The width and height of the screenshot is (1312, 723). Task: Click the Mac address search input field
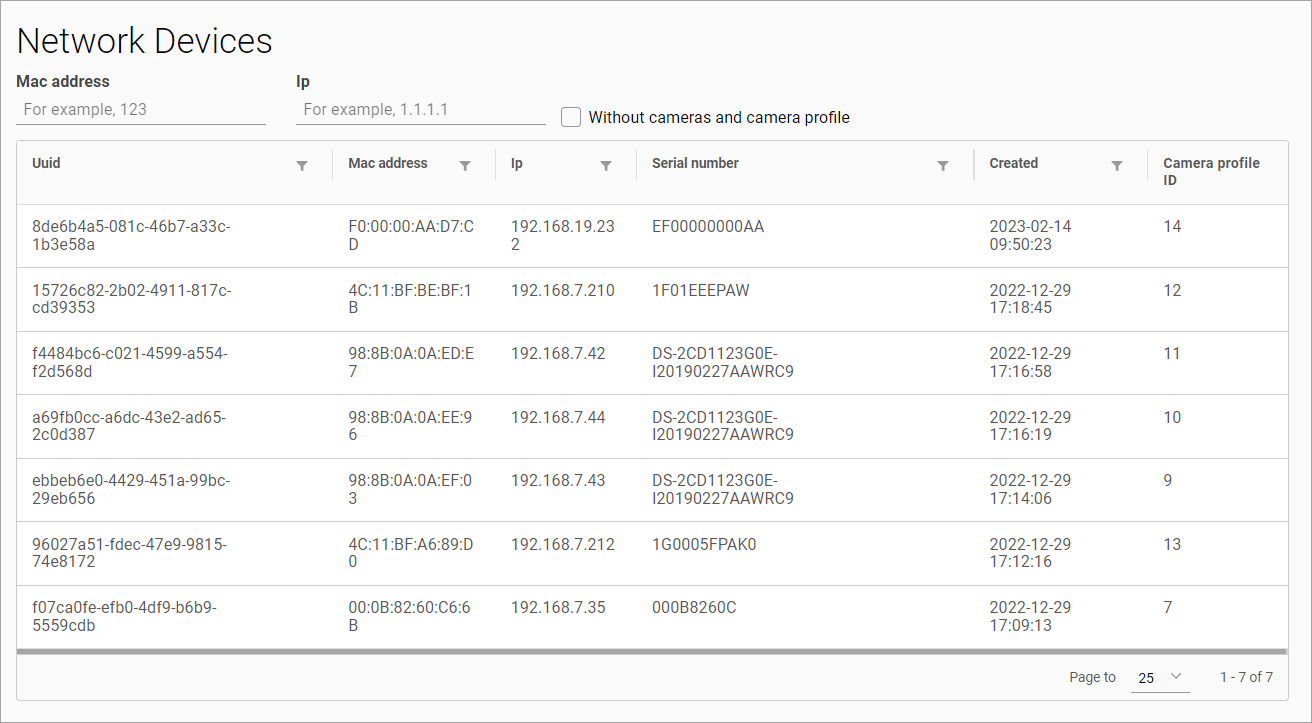pyautogui.click(x=141, y=109)
